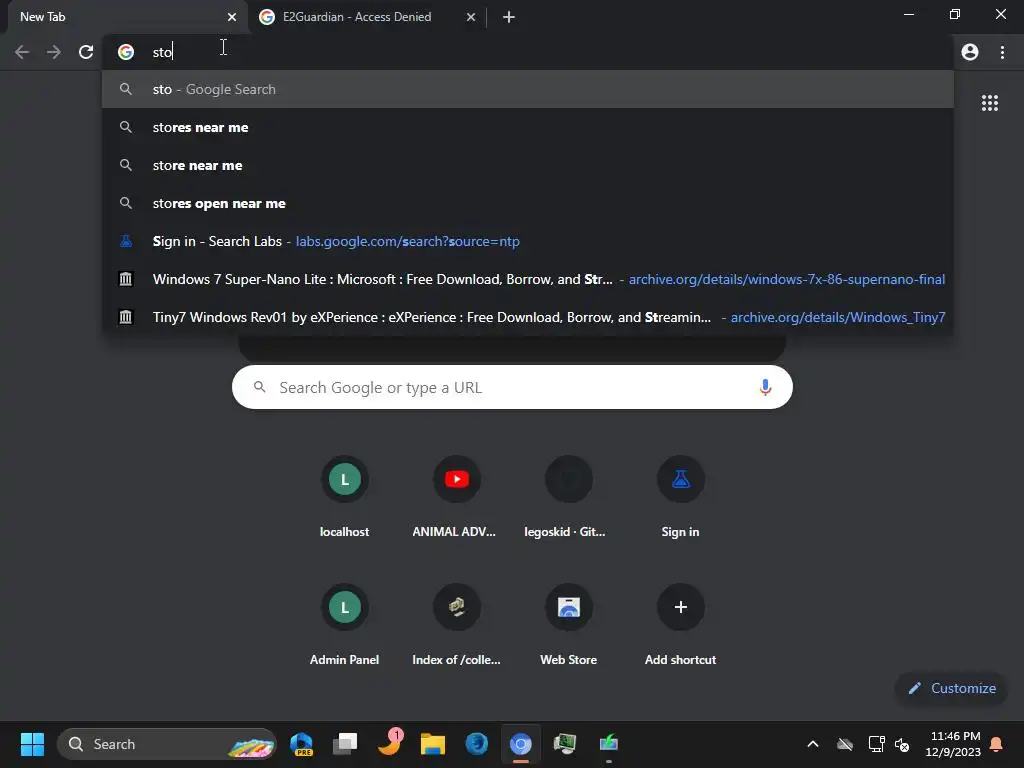Click inside the address bar text 'sto'
This screenshot has height=768, width=1024.
coord(162,52)
